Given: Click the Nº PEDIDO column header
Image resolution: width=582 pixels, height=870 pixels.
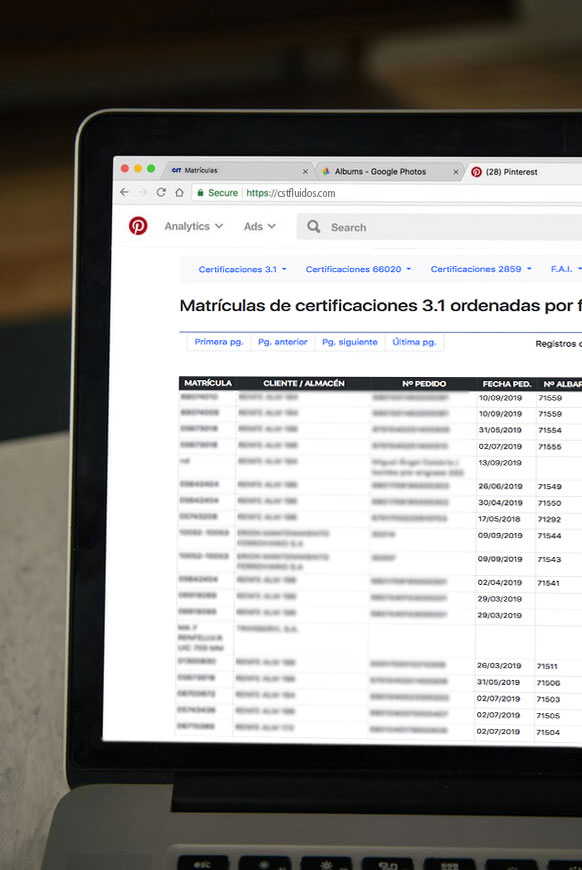Looking at the screenshot, I should pyautogui.click(x=424, y=384).
